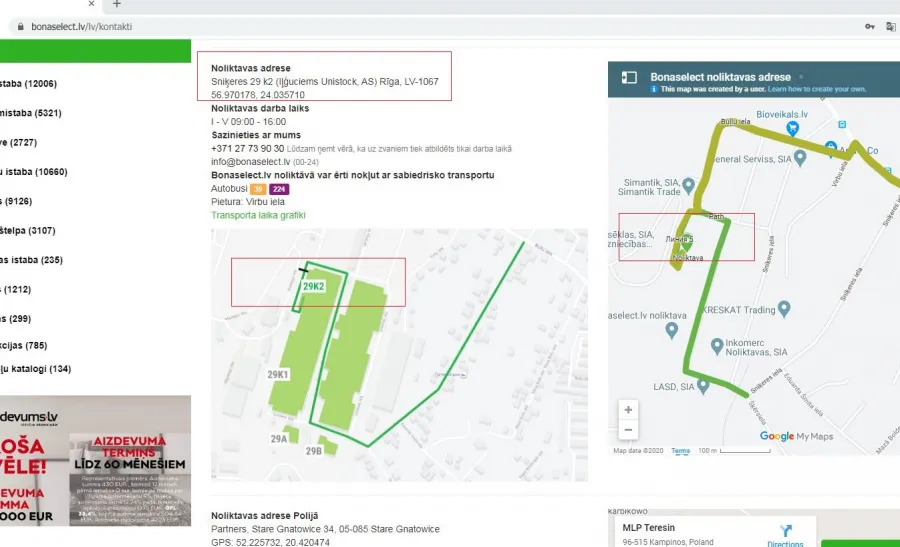This screenshot has height=547, width=900.
Task: Click the MLP Teresin place title
Action: [x=649, y=527]
